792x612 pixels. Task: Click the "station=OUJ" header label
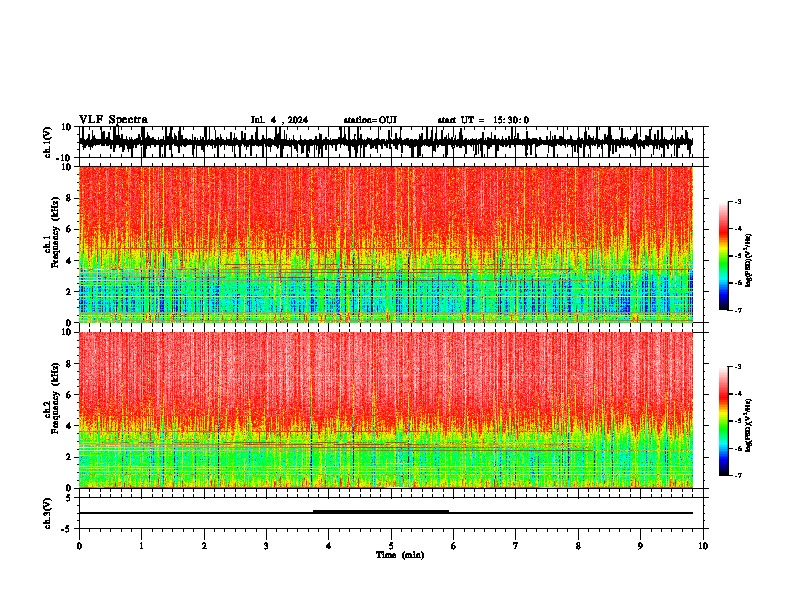click(370, 120)
